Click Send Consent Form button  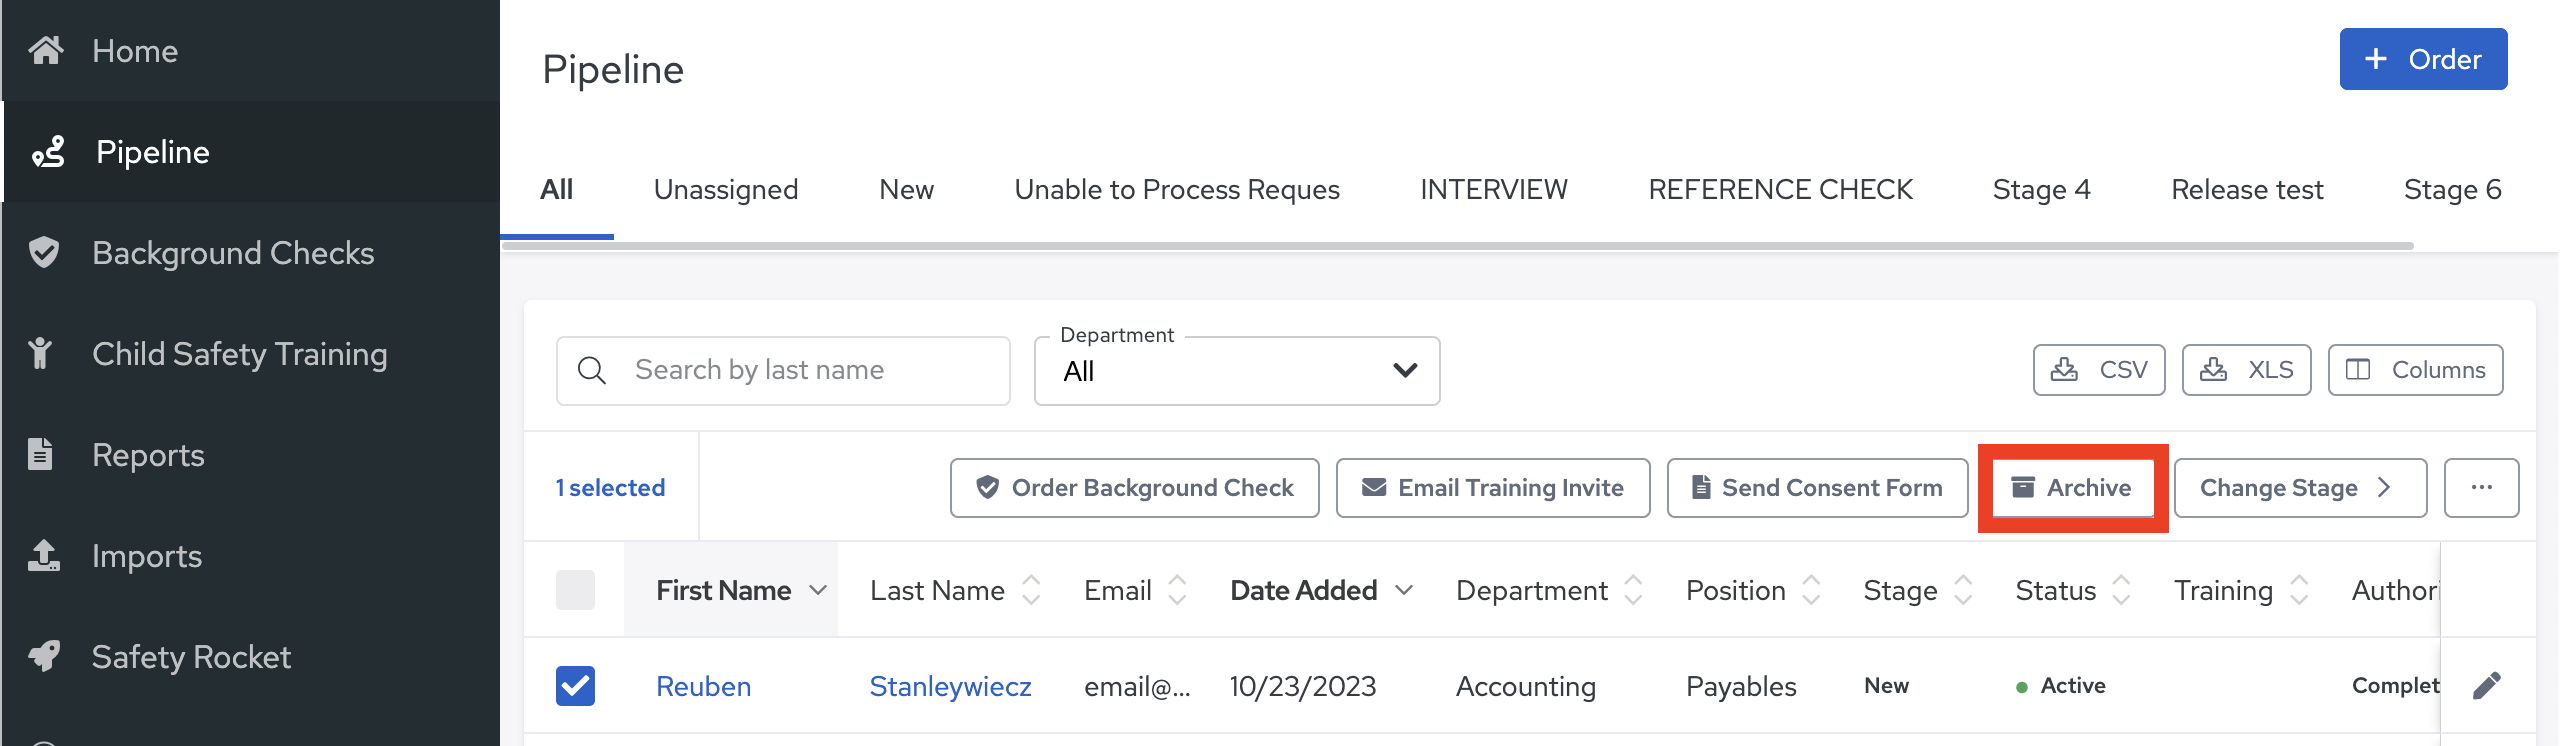[1817, 487]
